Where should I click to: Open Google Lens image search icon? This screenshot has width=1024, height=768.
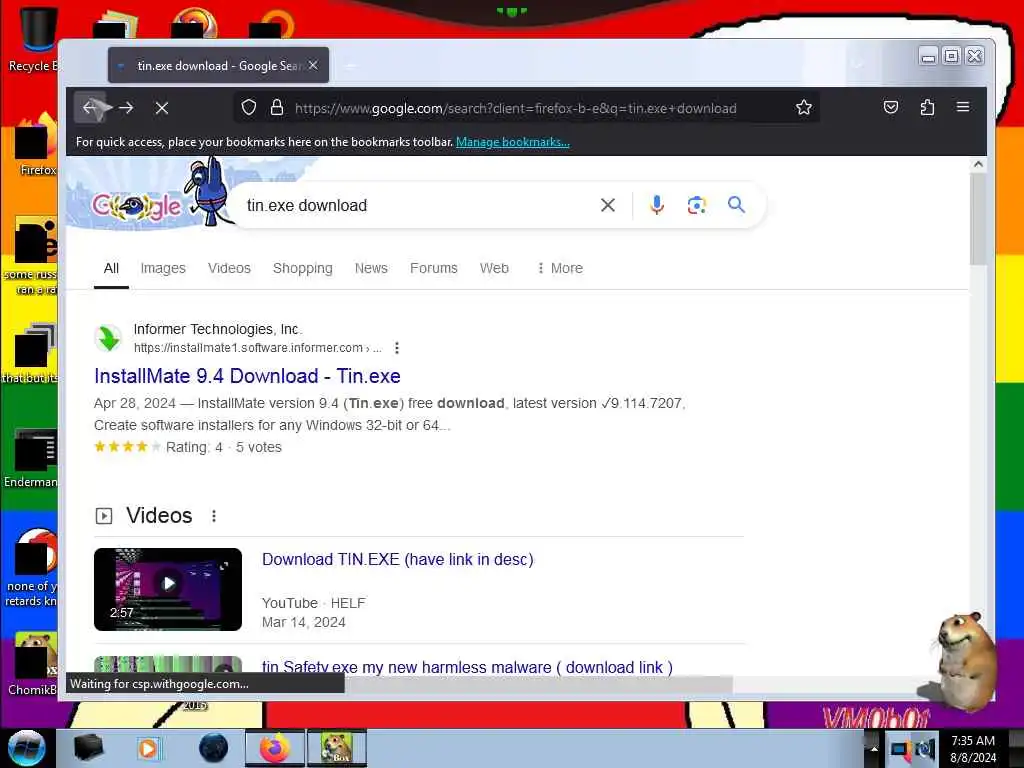[x=697, y=205]
